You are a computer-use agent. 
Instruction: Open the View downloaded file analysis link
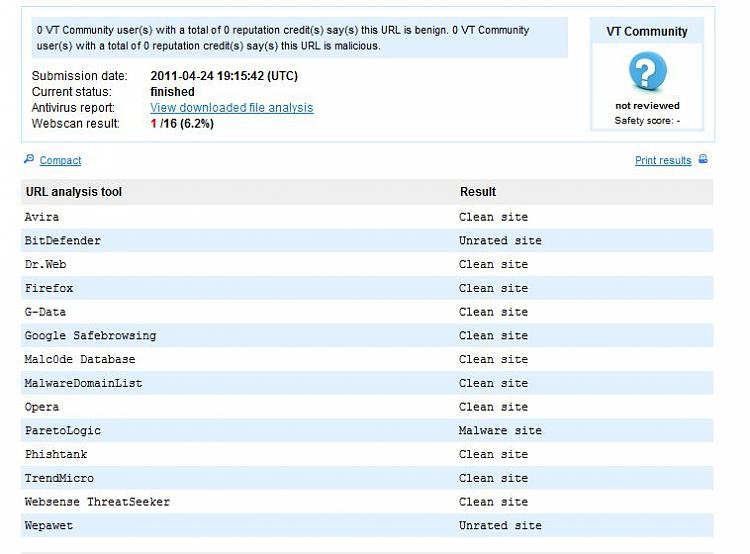(232, 108)
